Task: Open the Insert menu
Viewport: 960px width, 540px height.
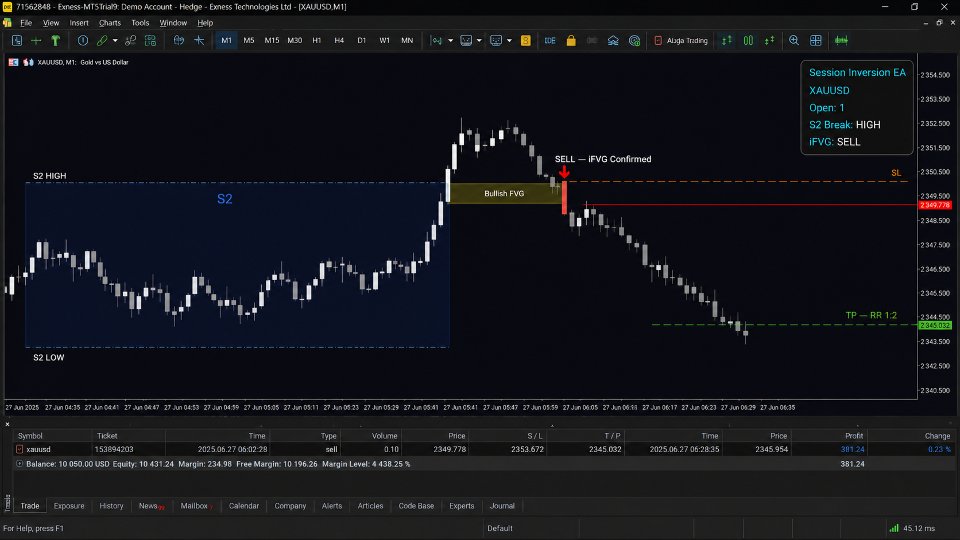Action: [x=79, y=23]
